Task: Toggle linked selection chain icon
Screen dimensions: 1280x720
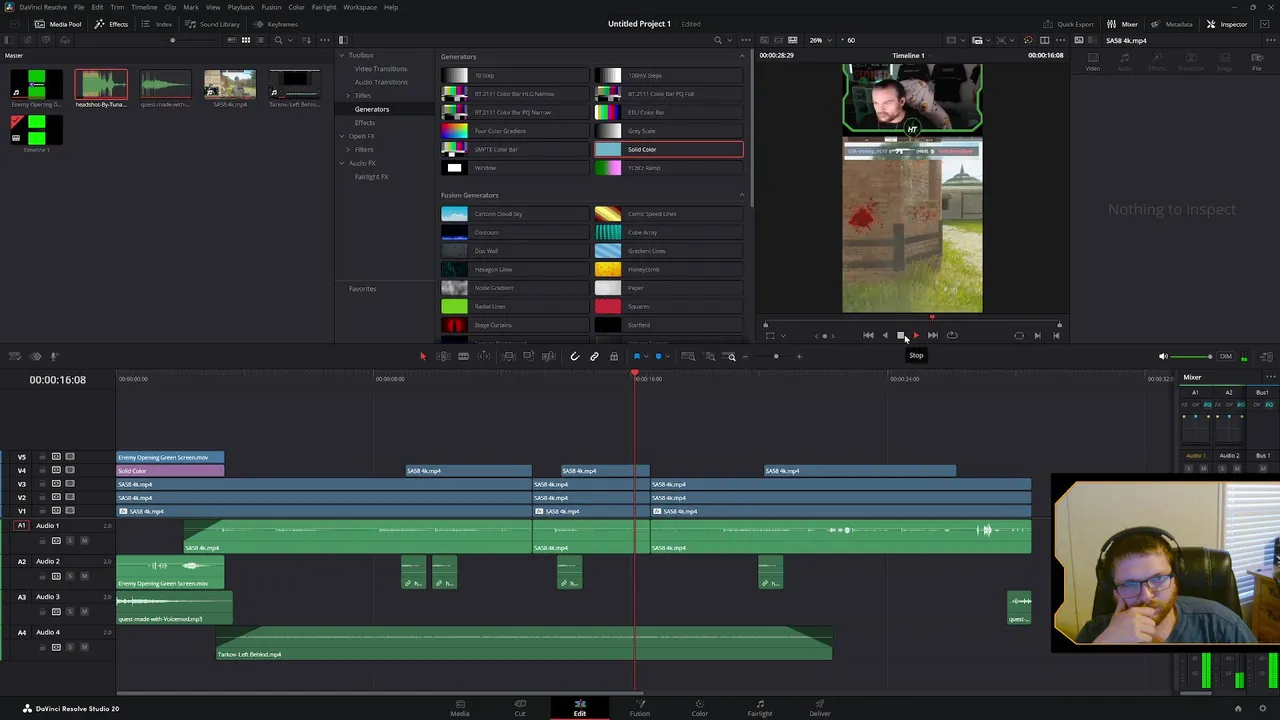Action: point(594,356)
